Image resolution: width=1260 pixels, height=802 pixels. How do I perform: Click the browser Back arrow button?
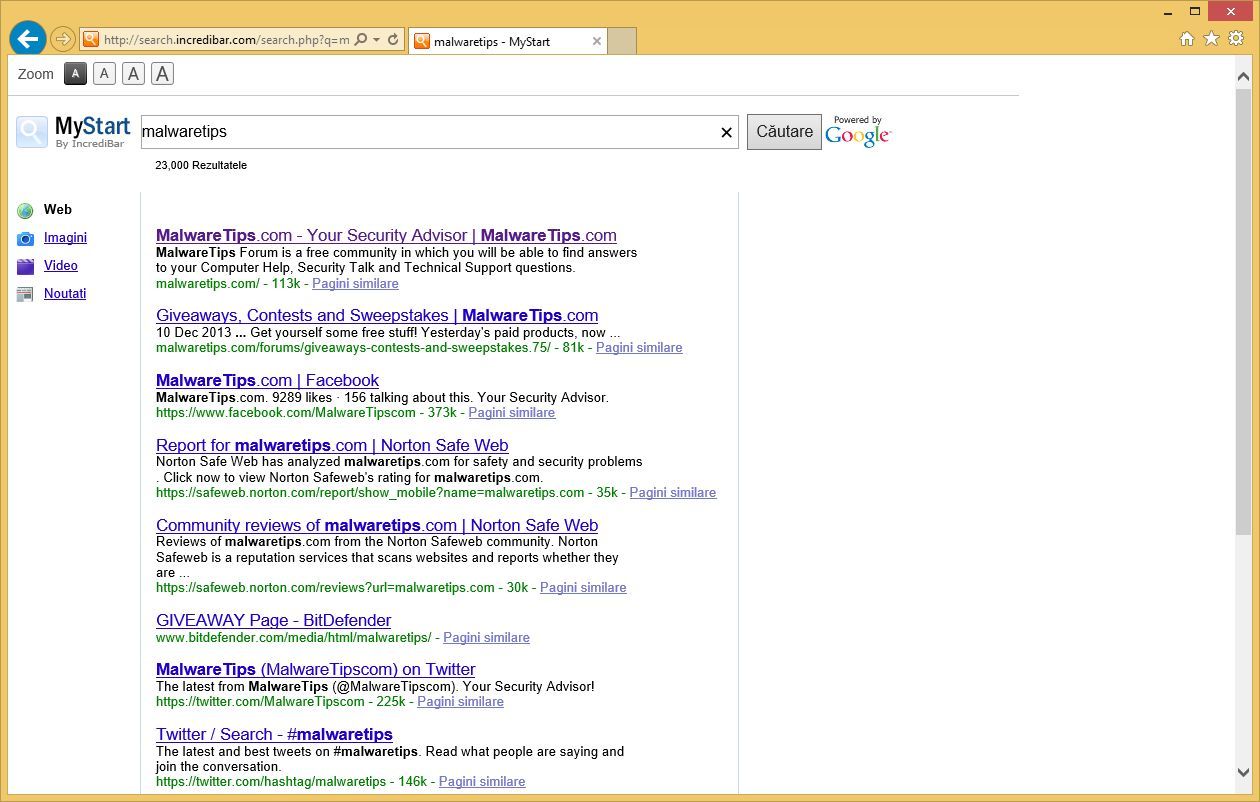(x=28, y=39)
